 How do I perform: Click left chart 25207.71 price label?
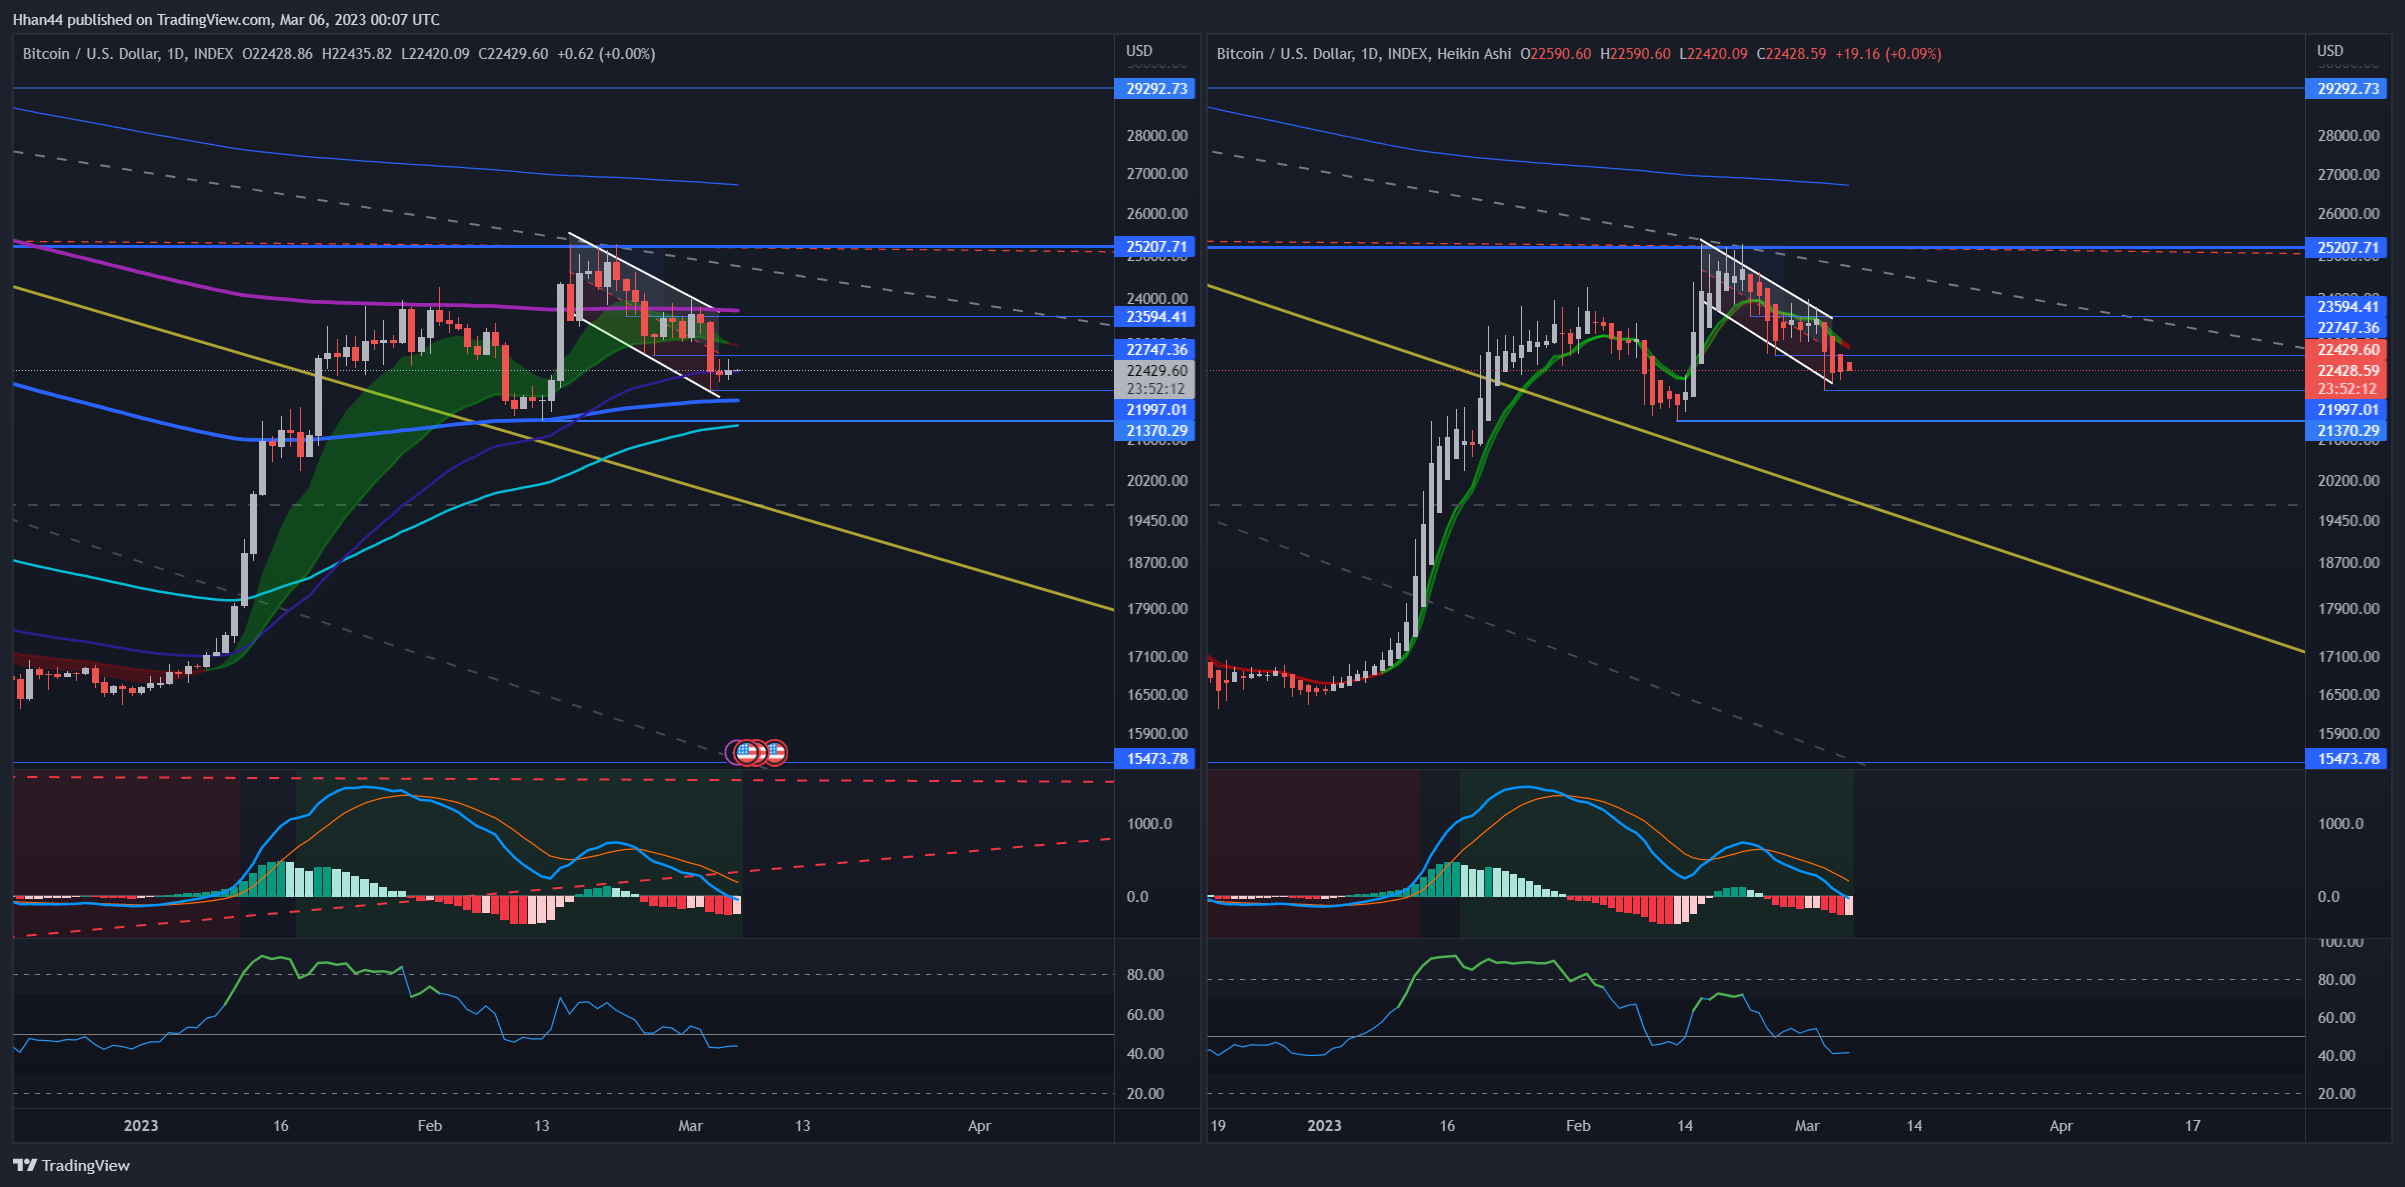tap(1155, 247)
